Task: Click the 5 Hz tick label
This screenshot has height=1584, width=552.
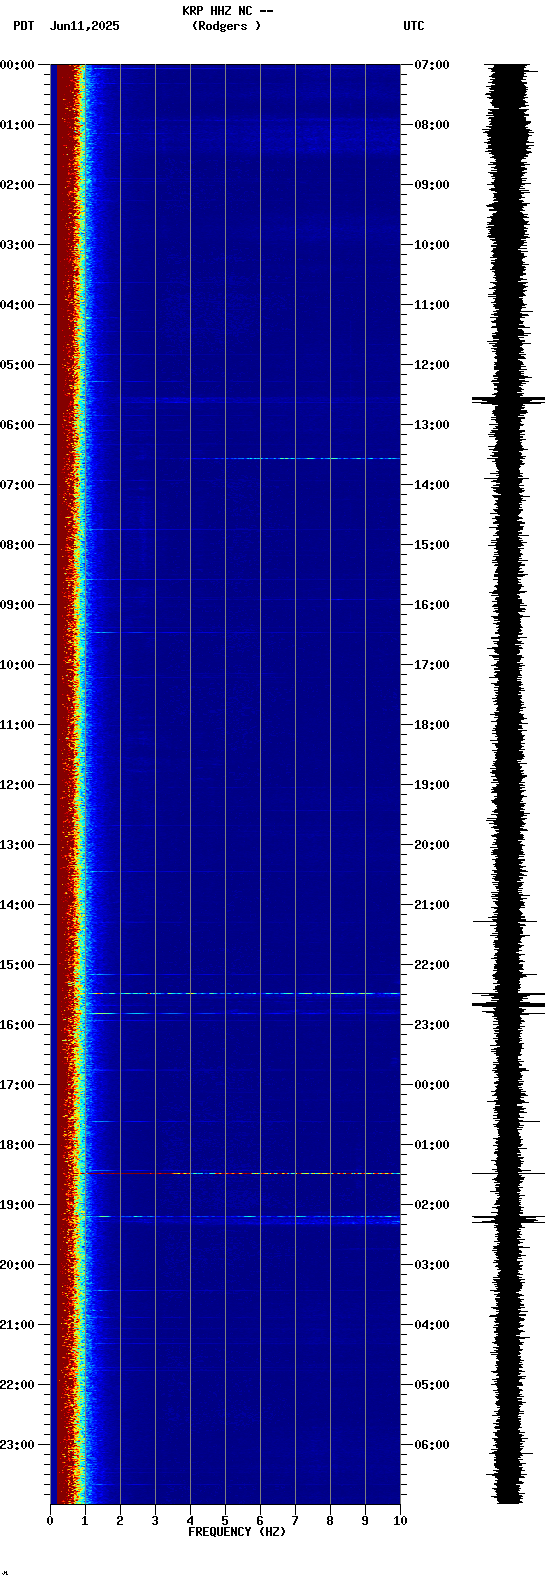Action: [x=225, y=1521]
